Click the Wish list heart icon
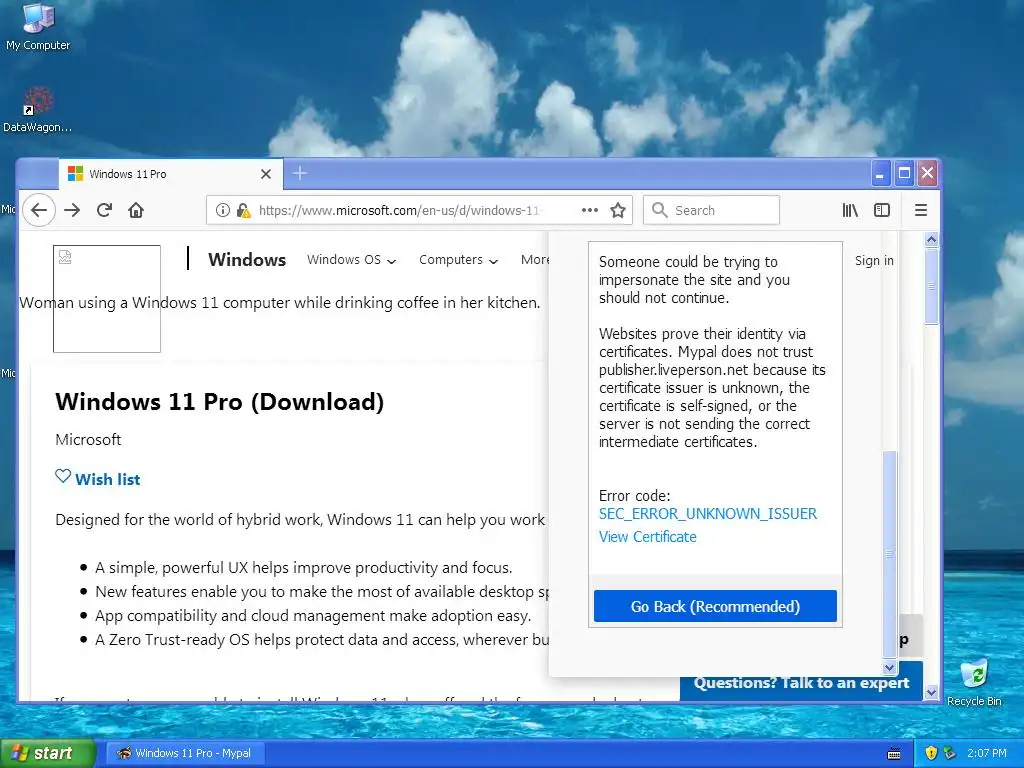 tap(63, 476)
